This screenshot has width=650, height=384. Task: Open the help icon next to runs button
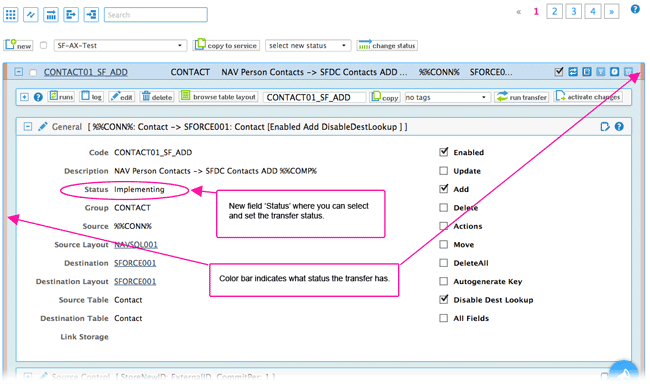tap(38, 97)
